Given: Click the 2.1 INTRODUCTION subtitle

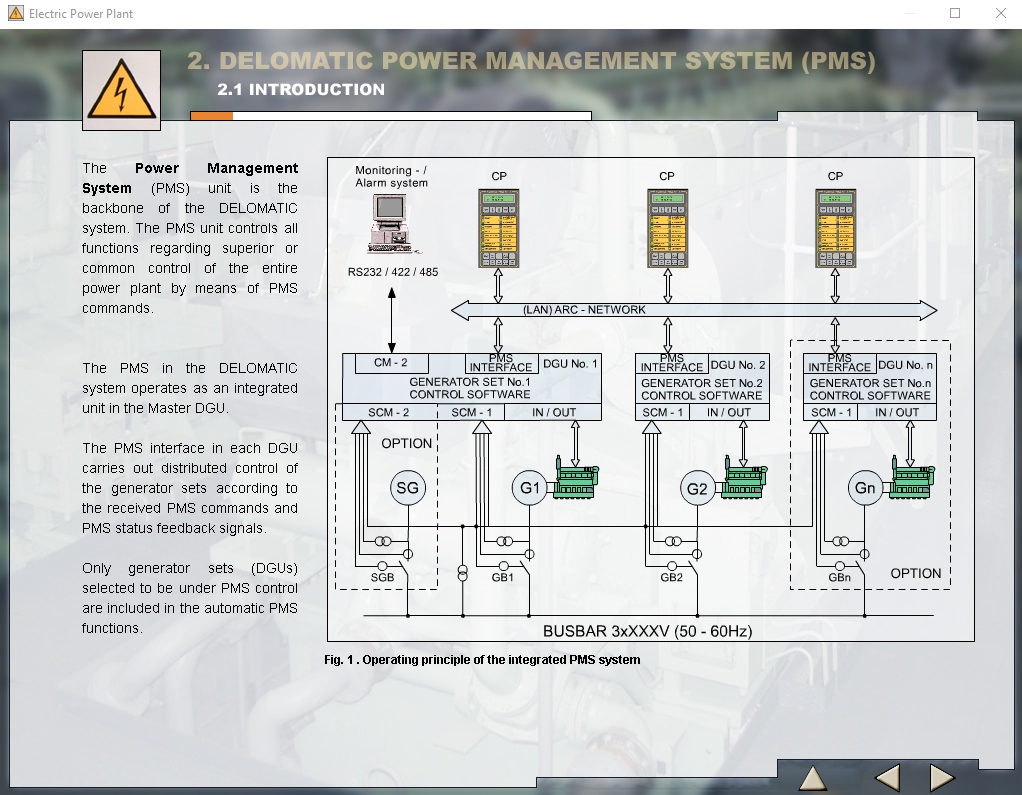Looking at the screenshot, I should (301, 89).
